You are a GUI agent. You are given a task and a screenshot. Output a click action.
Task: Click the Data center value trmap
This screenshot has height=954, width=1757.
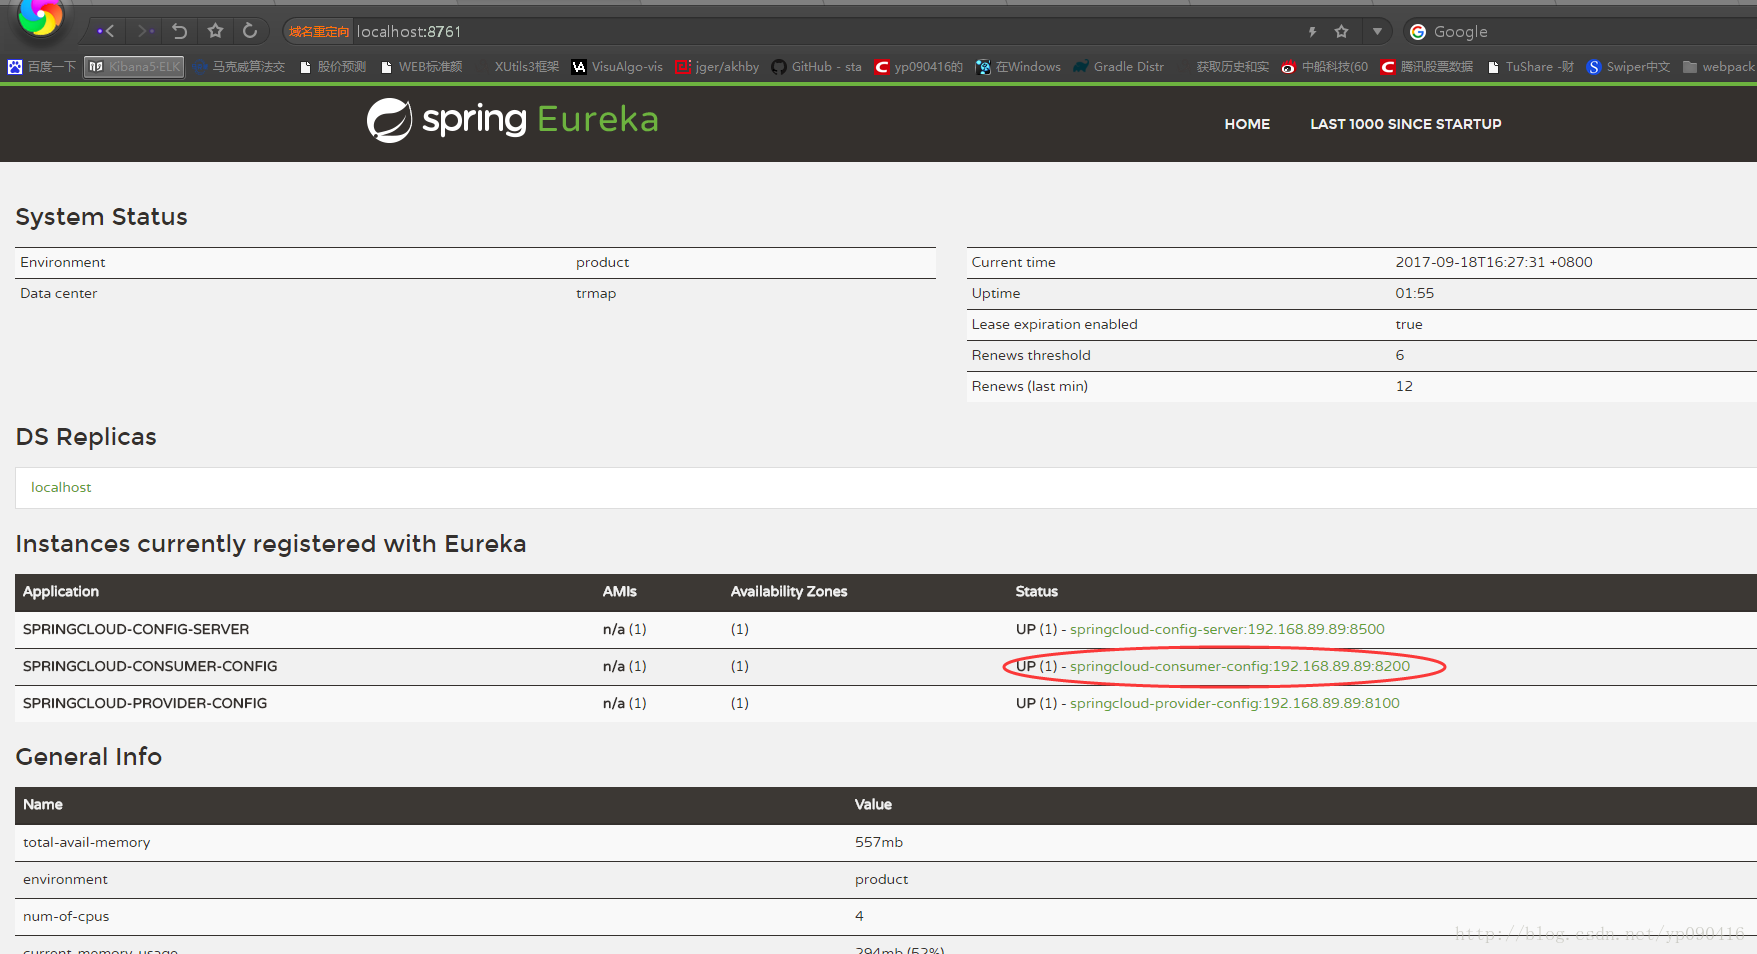[596, 293]
